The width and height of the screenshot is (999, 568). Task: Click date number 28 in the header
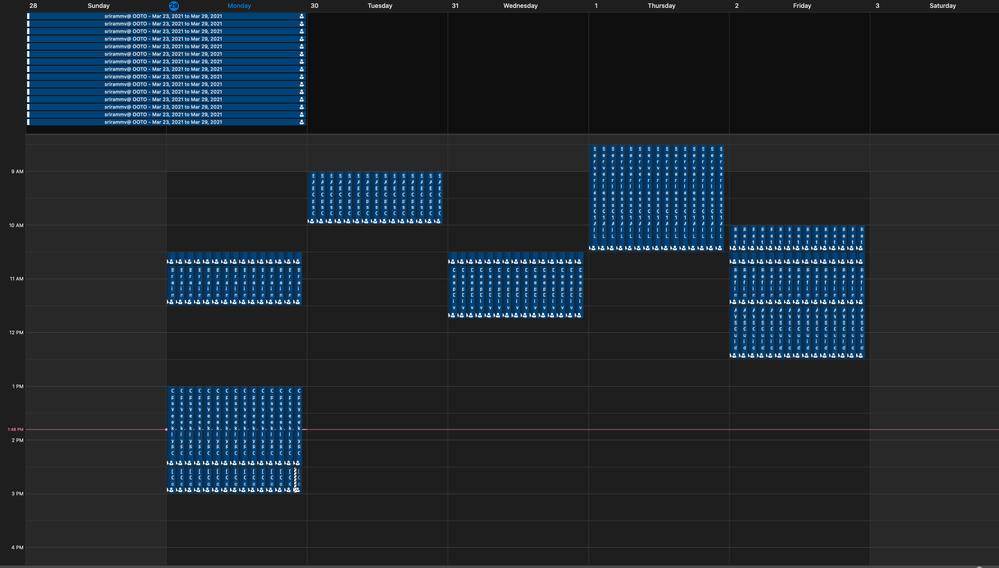[x=33, y=6]
